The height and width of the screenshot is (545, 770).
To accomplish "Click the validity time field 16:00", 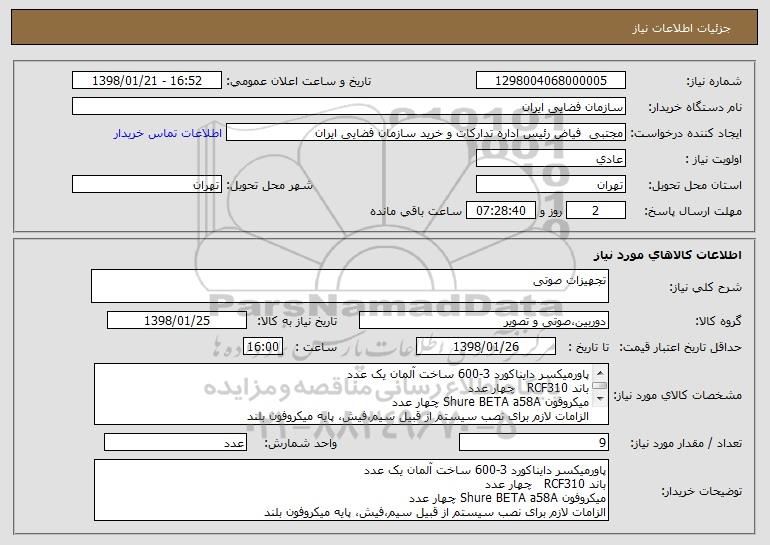I will [263, 347].
